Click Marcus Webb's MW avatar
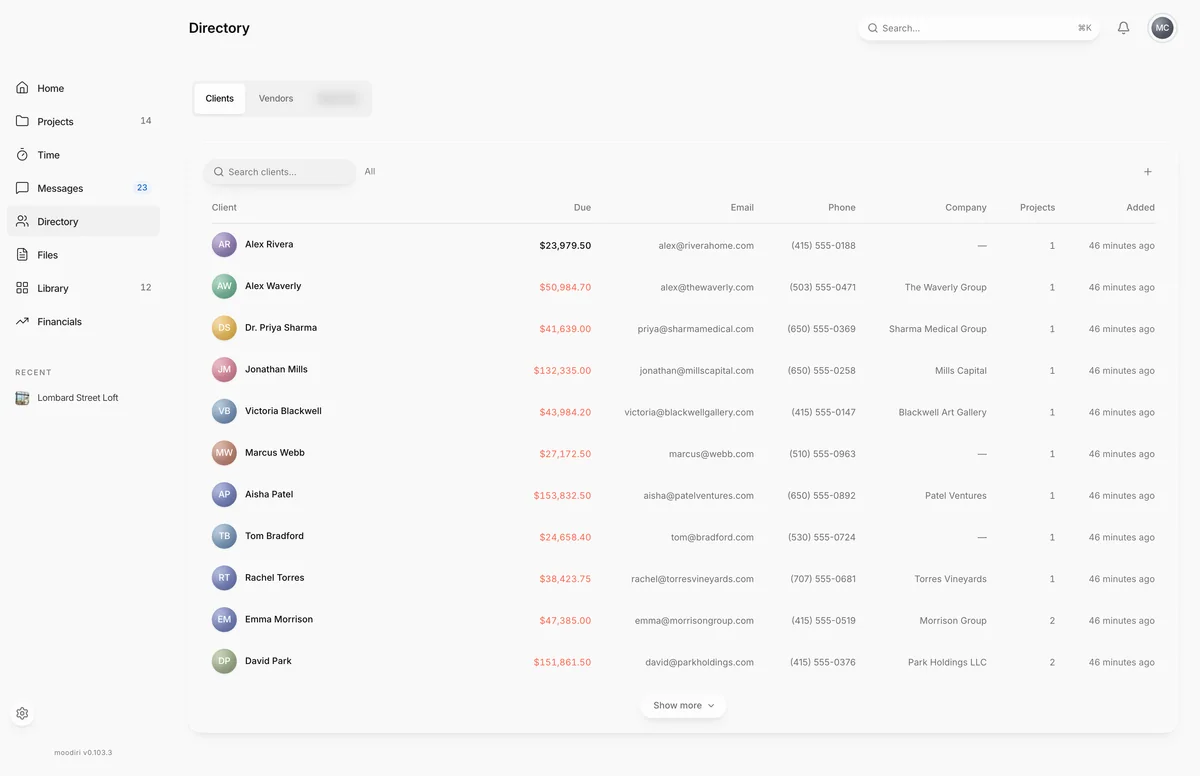This screenshot has width=1200, height=776. (224, 453)
